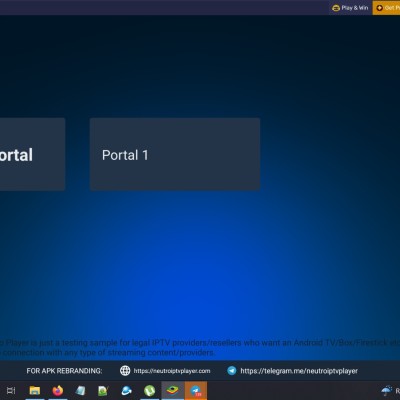Image resolution: width=400 pixels, height=400 pixels.
Task: Open the blue globe browser taskbar icon
Action: (126, 390)
